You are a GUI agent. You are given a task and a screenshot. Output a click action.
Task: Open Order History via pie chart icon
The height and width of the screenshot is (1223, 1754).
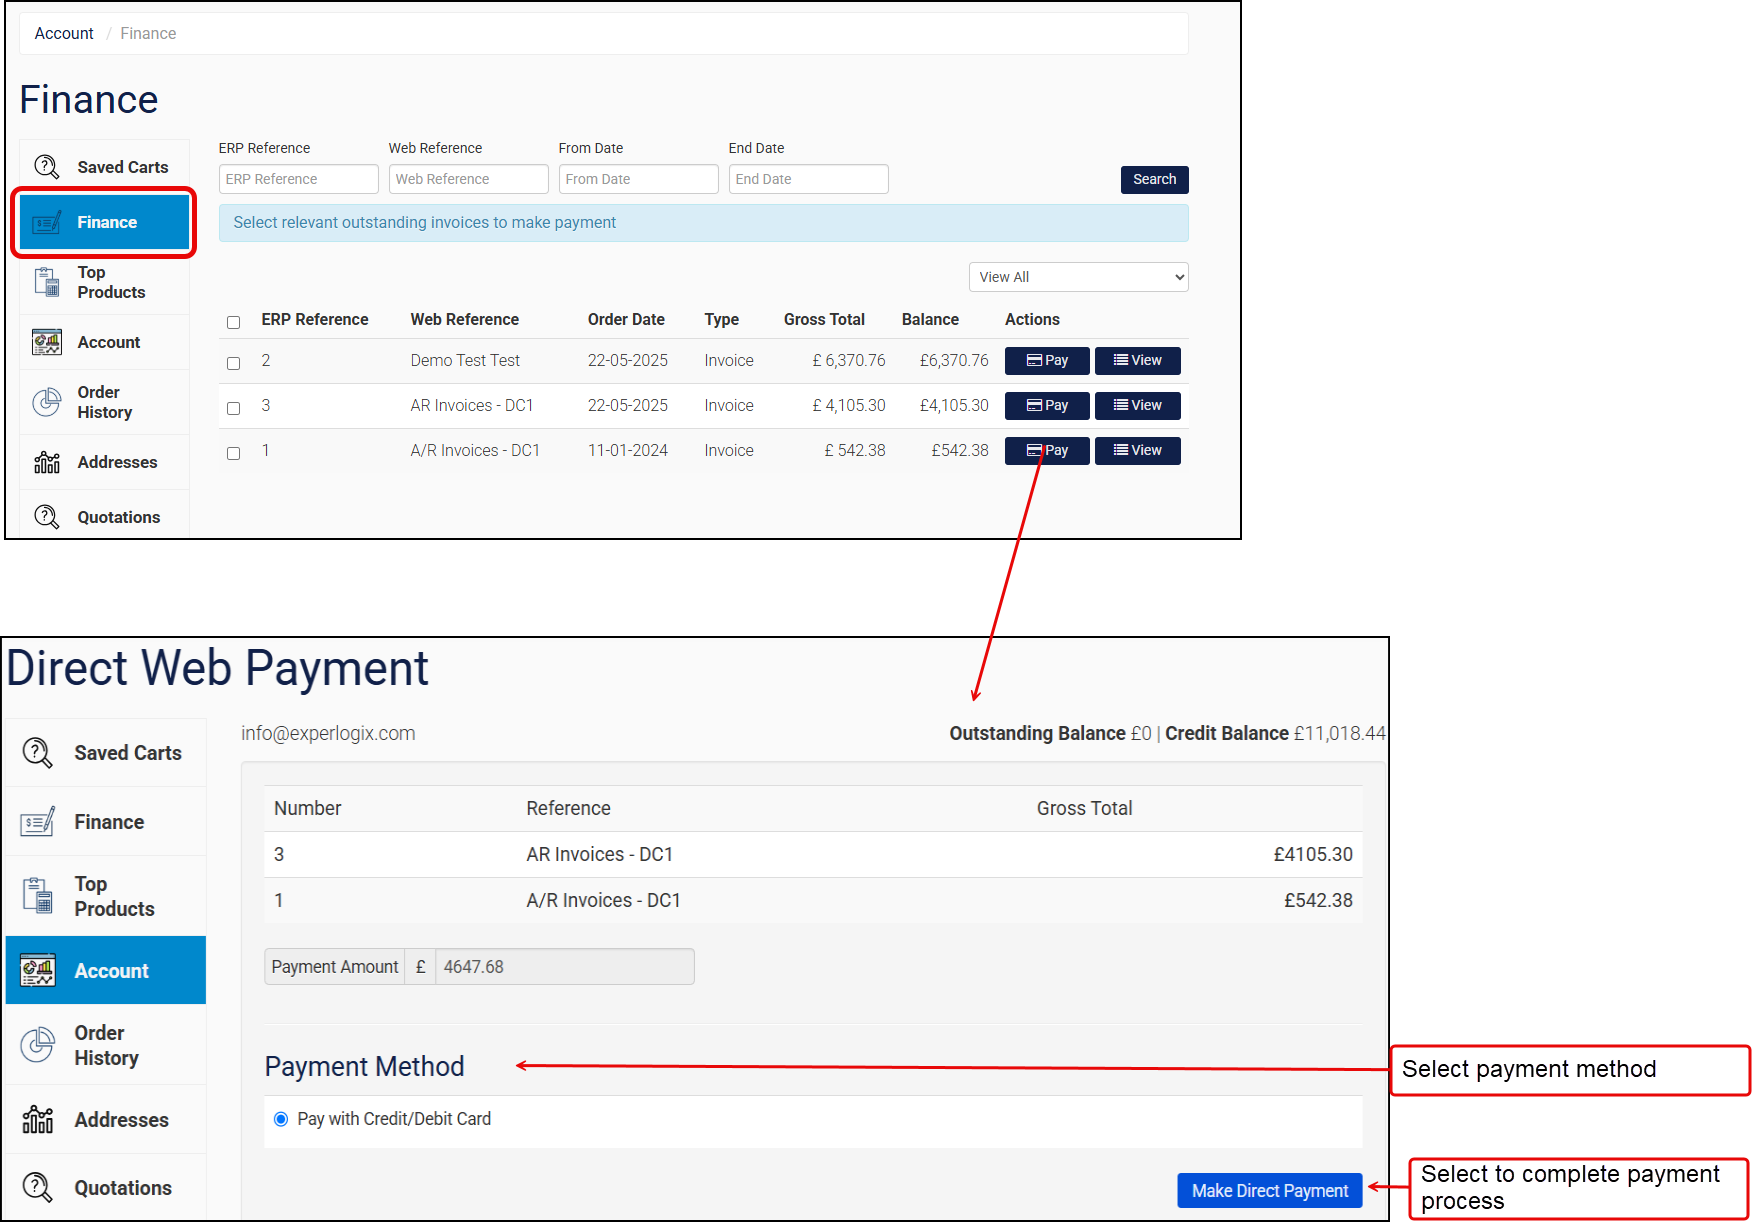(46, 402)
